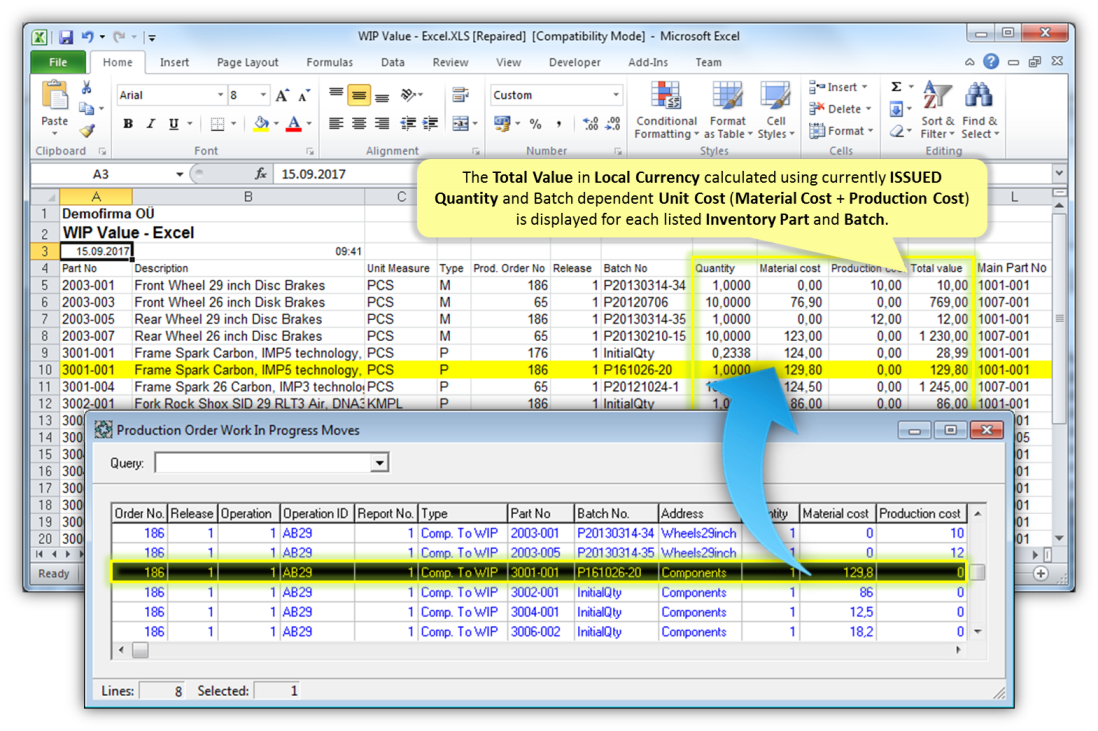Toggle italic formatting
This screenshot has width=1098, height=731.
(x=151, y=124)
